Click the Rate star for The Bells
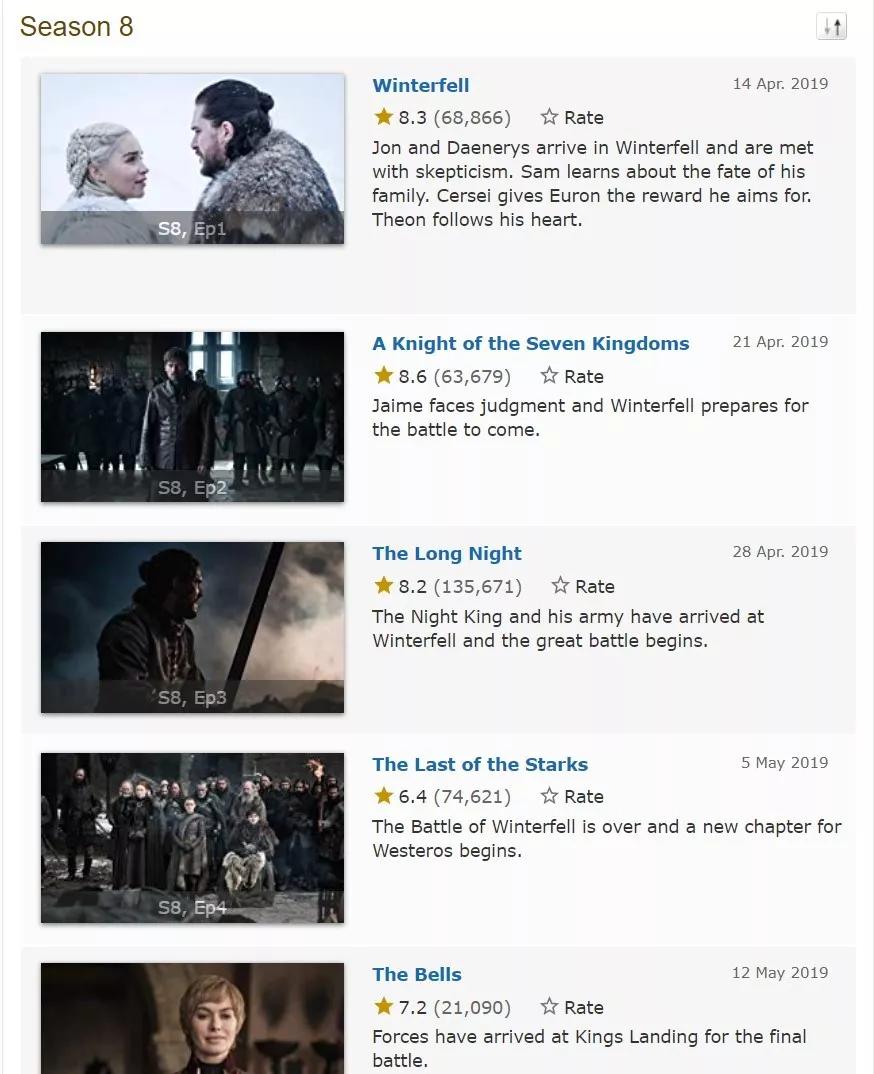Viewport: 874px width, 1074px height. point(549,1006)
